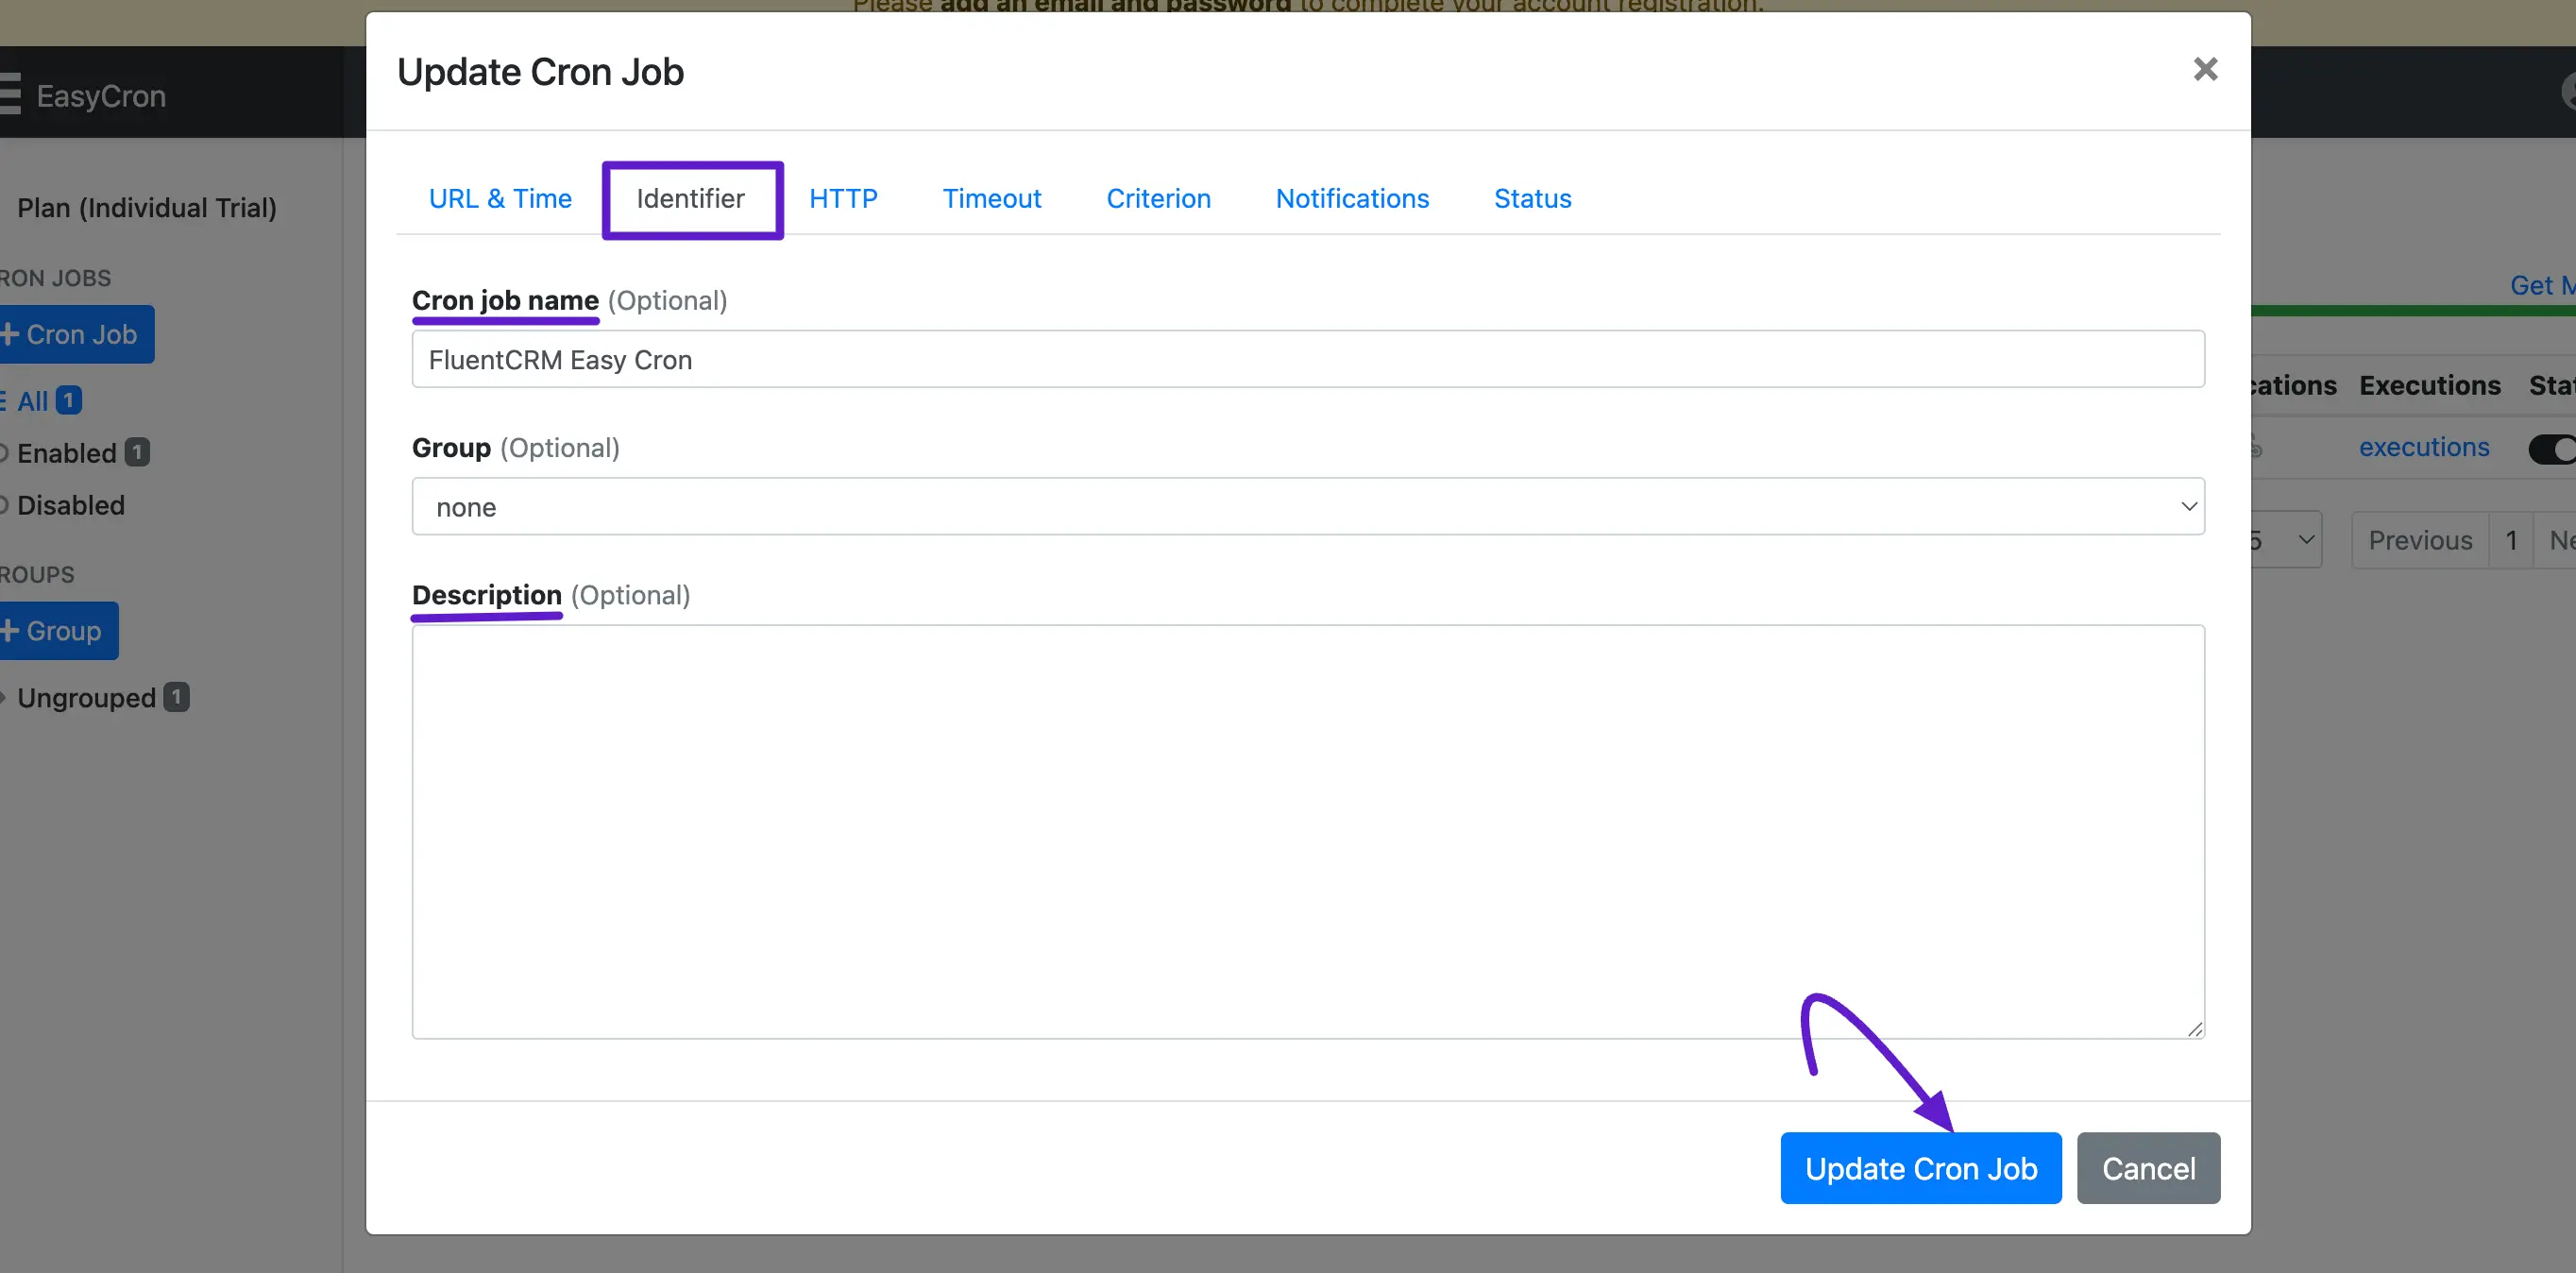Select page 1 in pagination

pos(2510,540)
